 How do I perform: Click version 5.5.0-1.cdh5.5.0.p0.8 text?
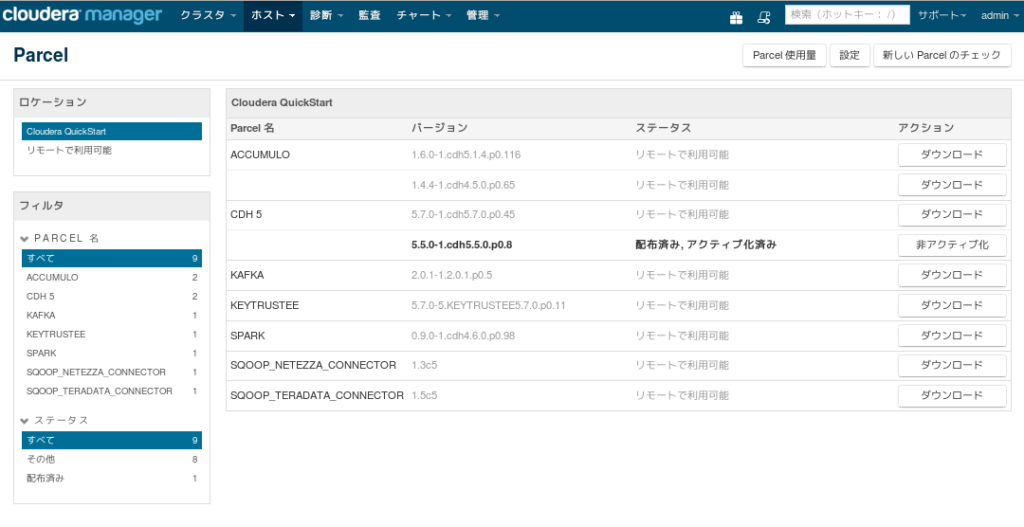coord(462,245)
